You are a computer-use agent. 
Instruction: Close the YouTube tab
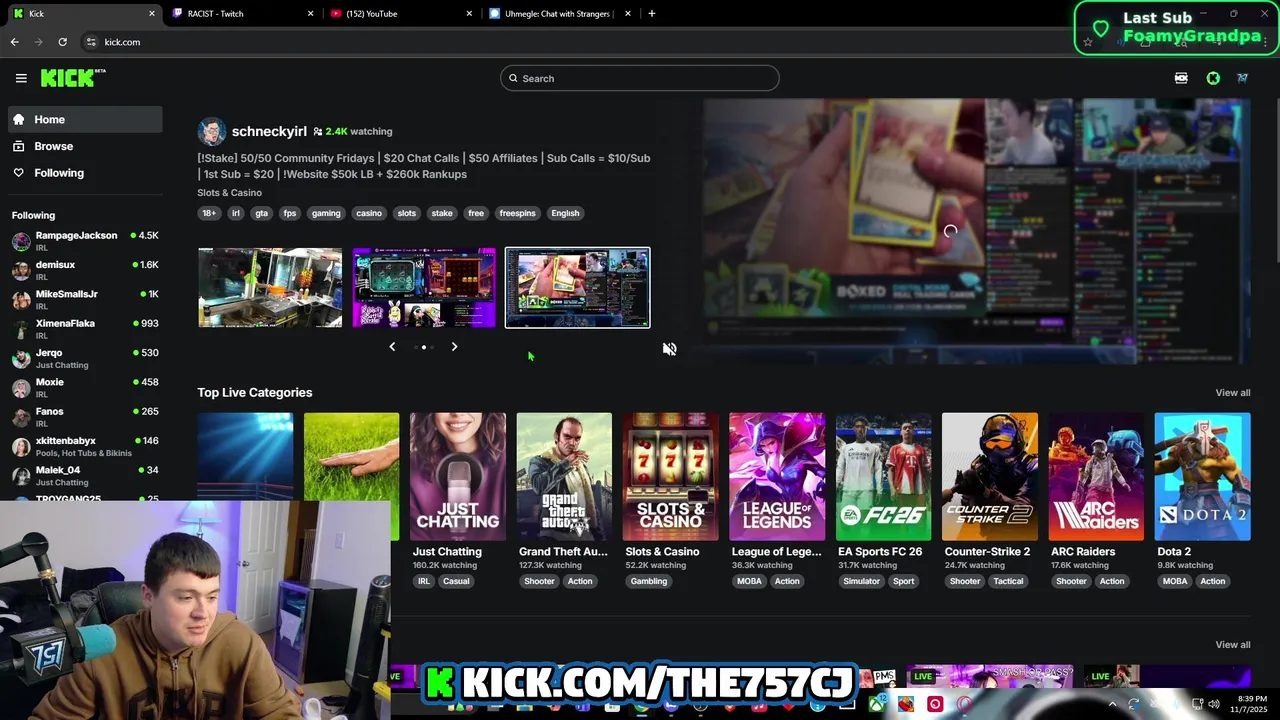point(470,14)
